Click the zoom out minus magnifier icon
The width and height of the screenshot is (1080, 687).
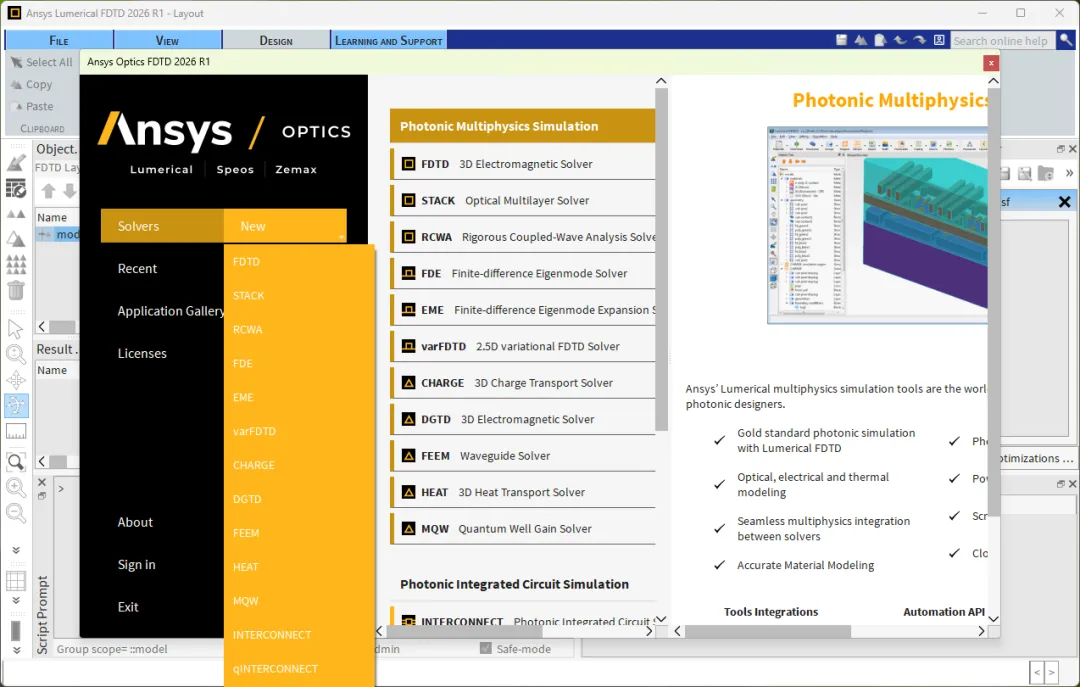coord(16,513)
